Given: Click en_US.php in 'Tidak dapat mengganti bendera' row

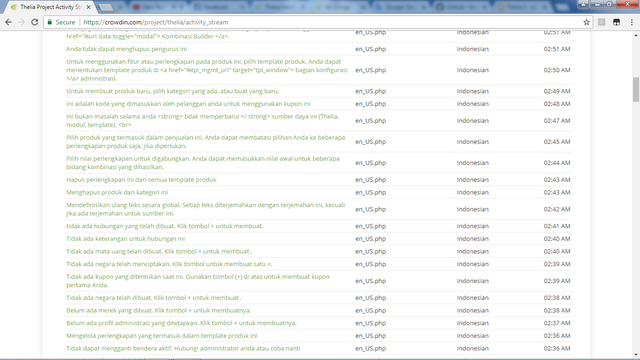Looking at the screenshot, I should tap(370, 348).
